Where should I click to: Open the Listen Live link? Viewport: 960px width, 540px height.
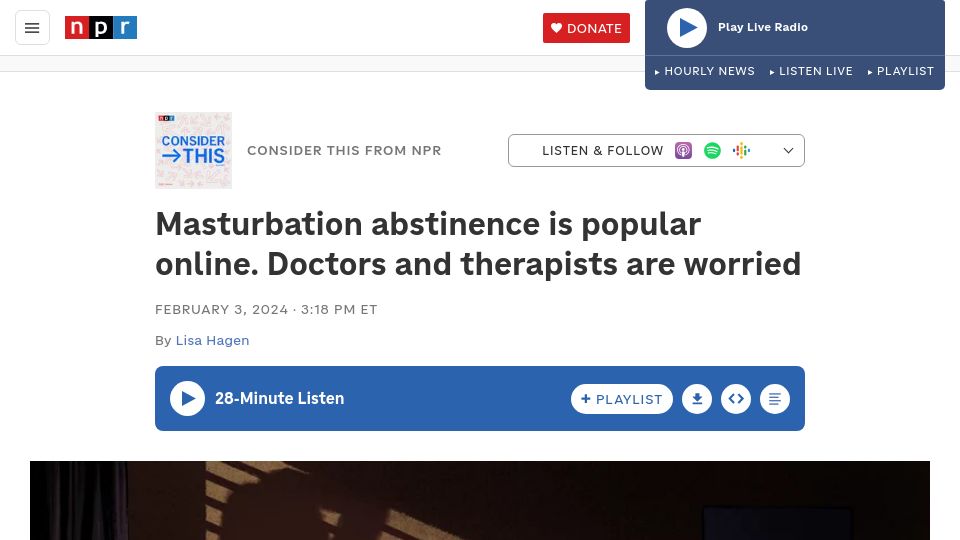click(x=811, y=71)
